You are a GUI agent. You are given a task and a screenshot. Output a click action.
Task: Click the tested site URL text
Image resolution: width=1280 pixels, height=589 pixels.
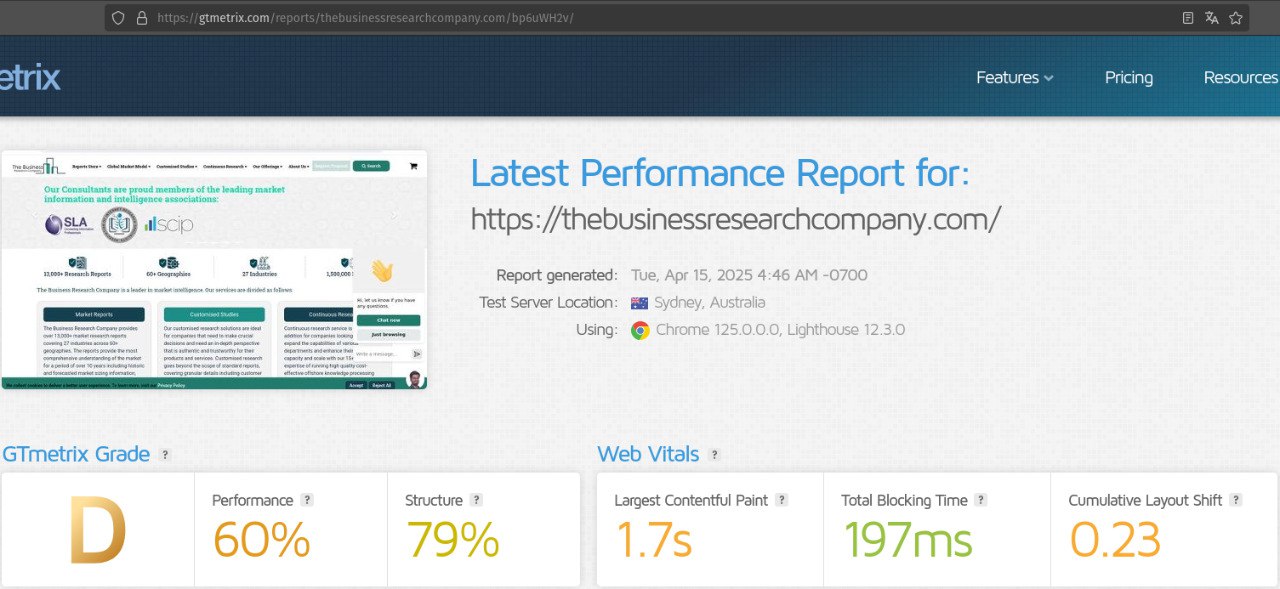pyautogui.click(x=735, y=219)
